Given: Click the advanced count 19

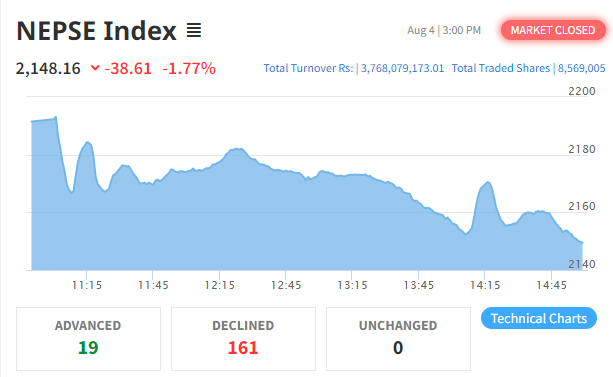Looking at the screenshot, I should pos(88,348).
